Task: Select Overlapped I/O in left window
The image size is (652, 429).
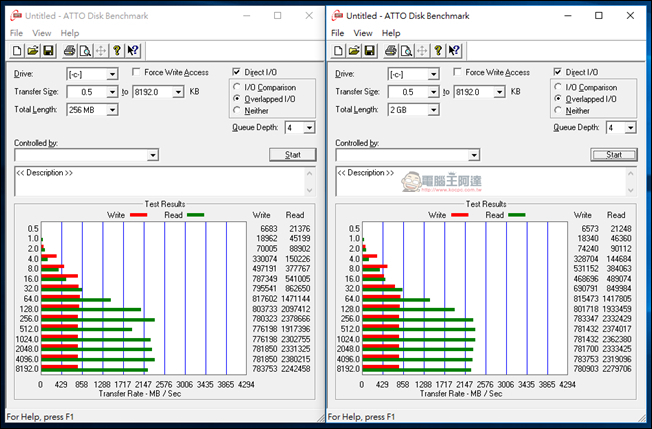Action: [x=237, y=99]
